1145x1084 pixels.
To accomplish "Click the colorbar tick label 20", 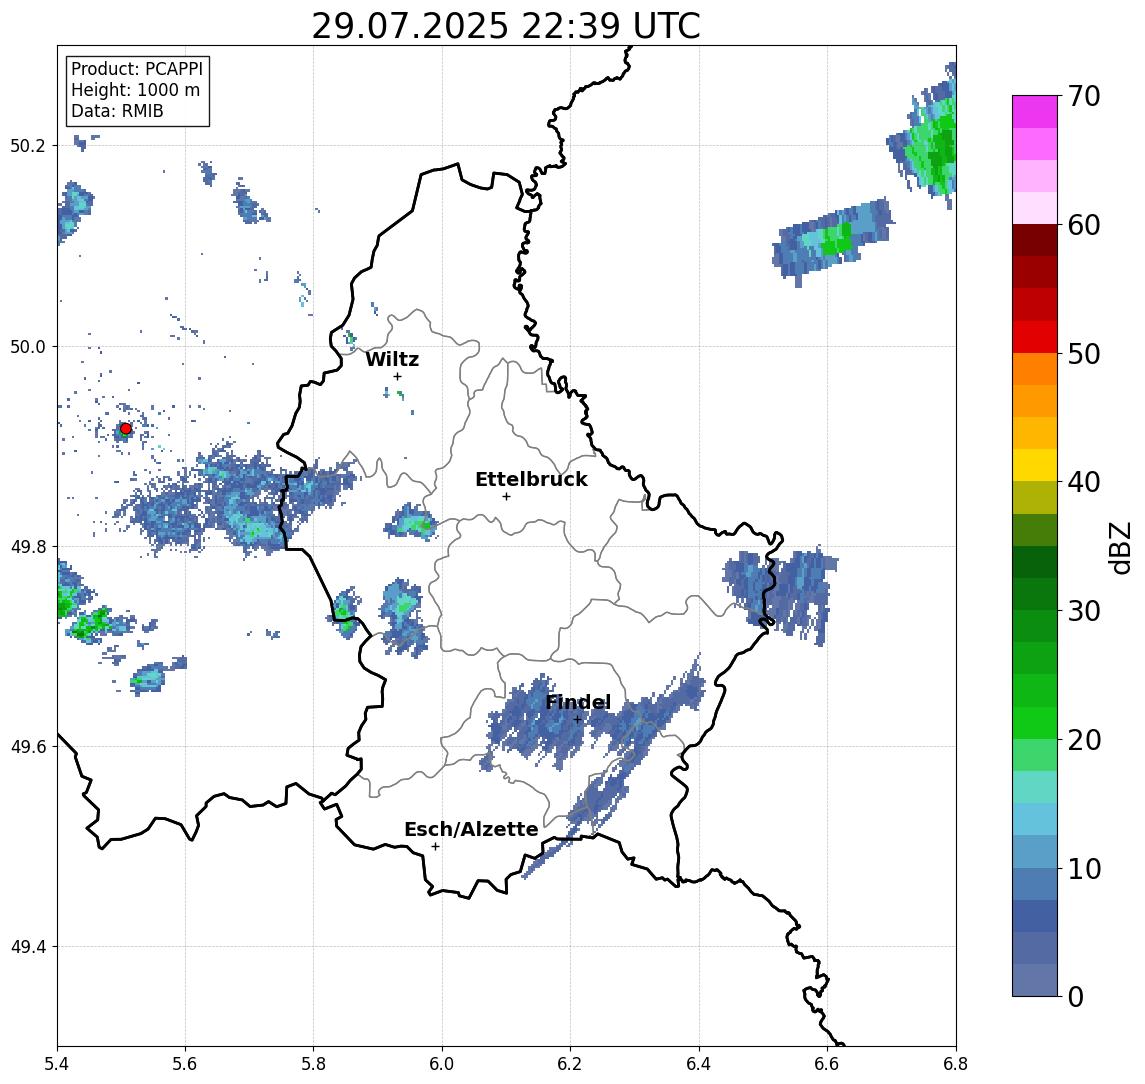I will tap(1084, 739).
